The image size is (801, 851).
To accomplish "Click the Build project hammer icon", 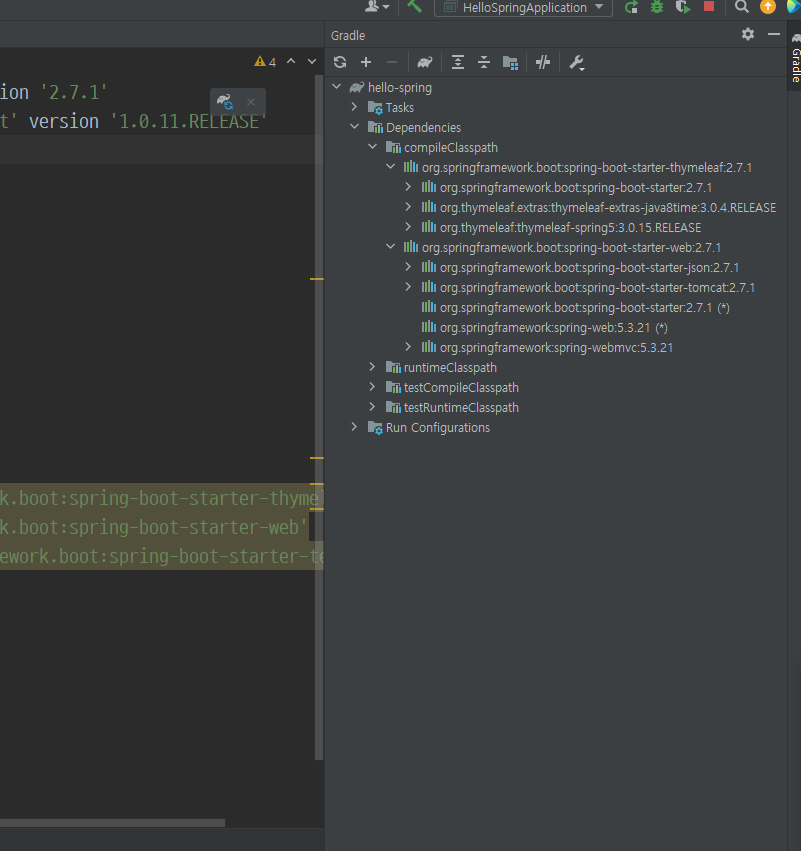I will (x=414, y=7).
